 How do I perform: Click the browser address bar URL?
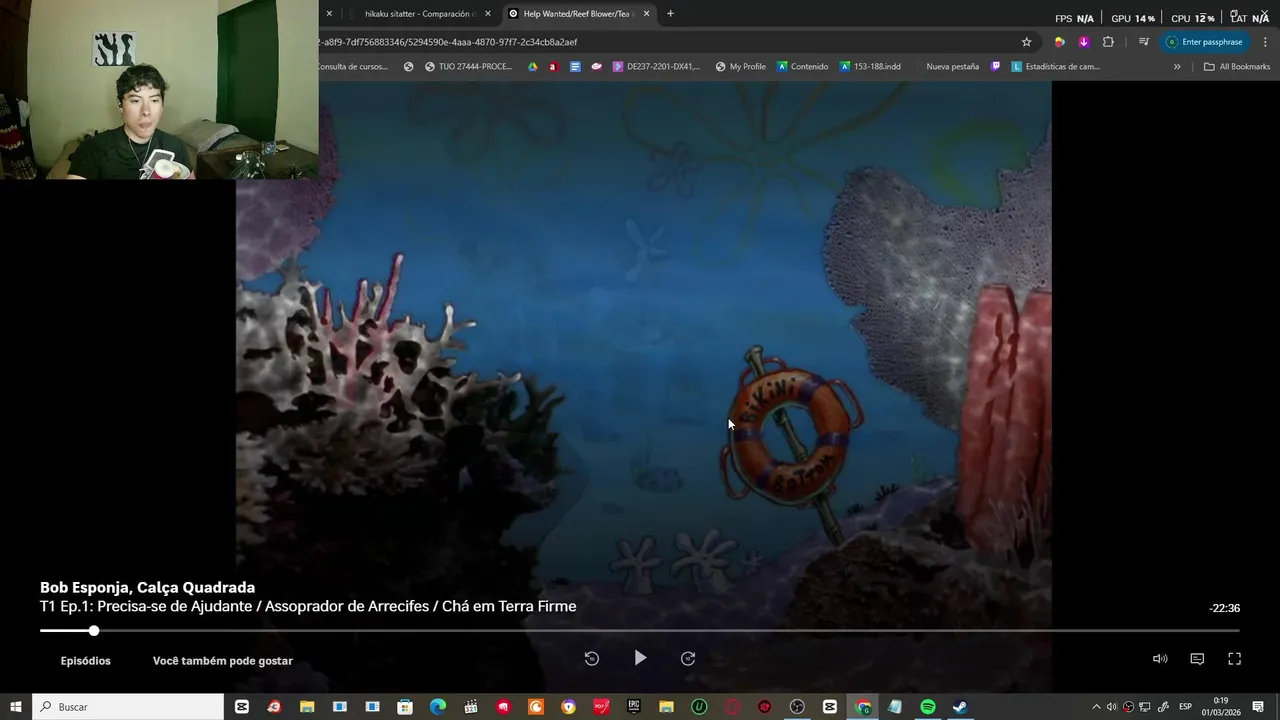point(447,42)
